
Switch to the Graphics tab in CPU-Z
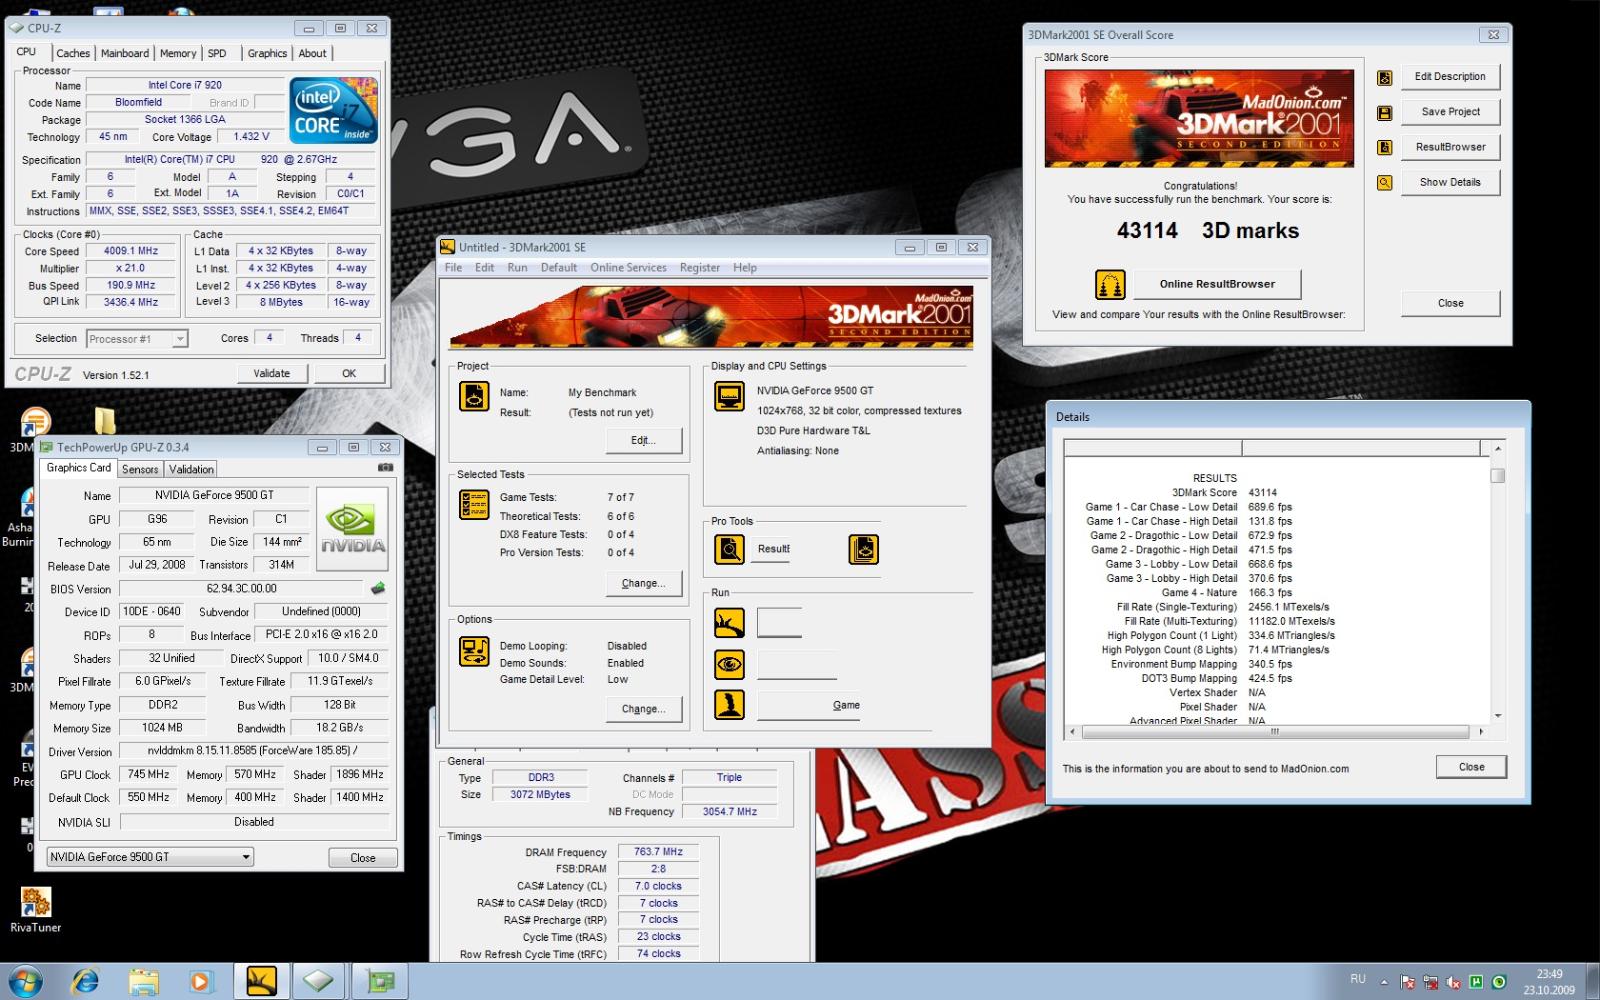coord(267,54)
